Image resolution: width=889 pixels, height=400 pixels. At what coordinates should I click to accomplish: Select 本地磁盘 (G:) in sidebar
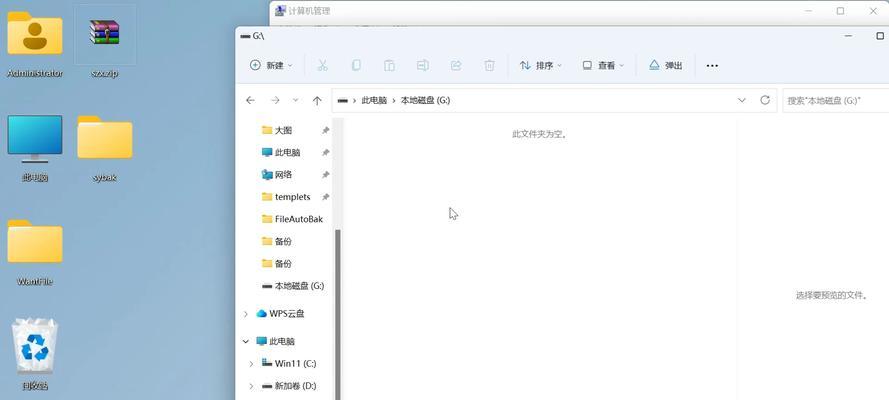[293, 286]
